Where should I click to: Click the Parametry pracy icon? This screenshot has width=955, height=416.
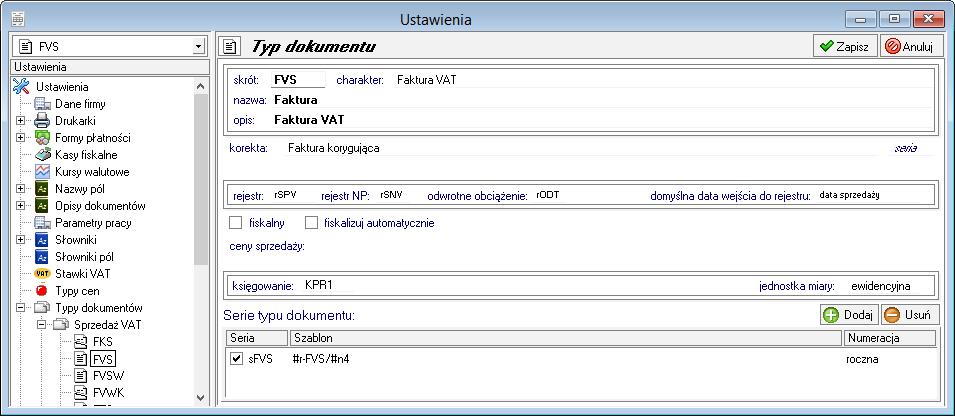(43, 223)
